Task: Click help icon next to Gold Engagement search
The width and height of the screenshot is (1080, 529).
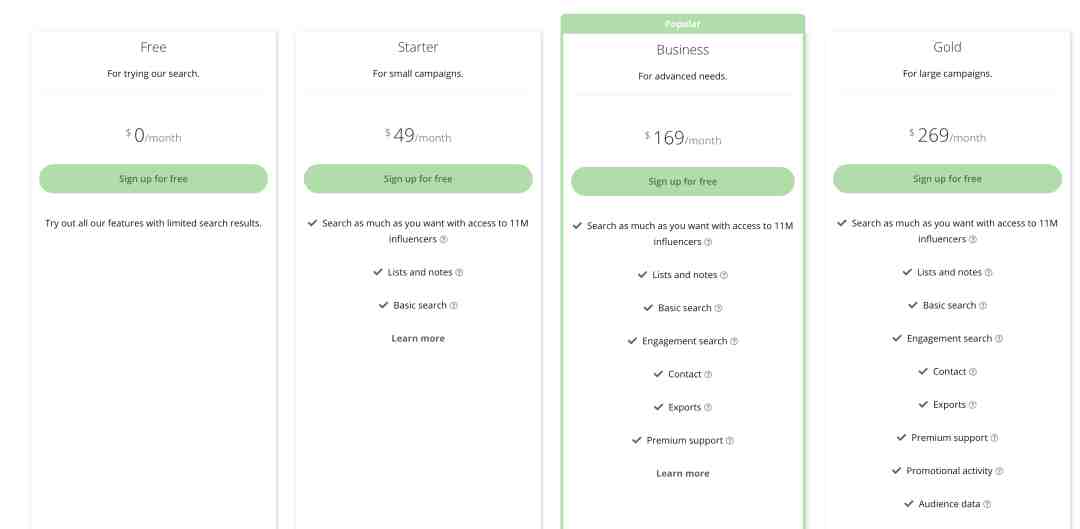Action: coord(999,339)
